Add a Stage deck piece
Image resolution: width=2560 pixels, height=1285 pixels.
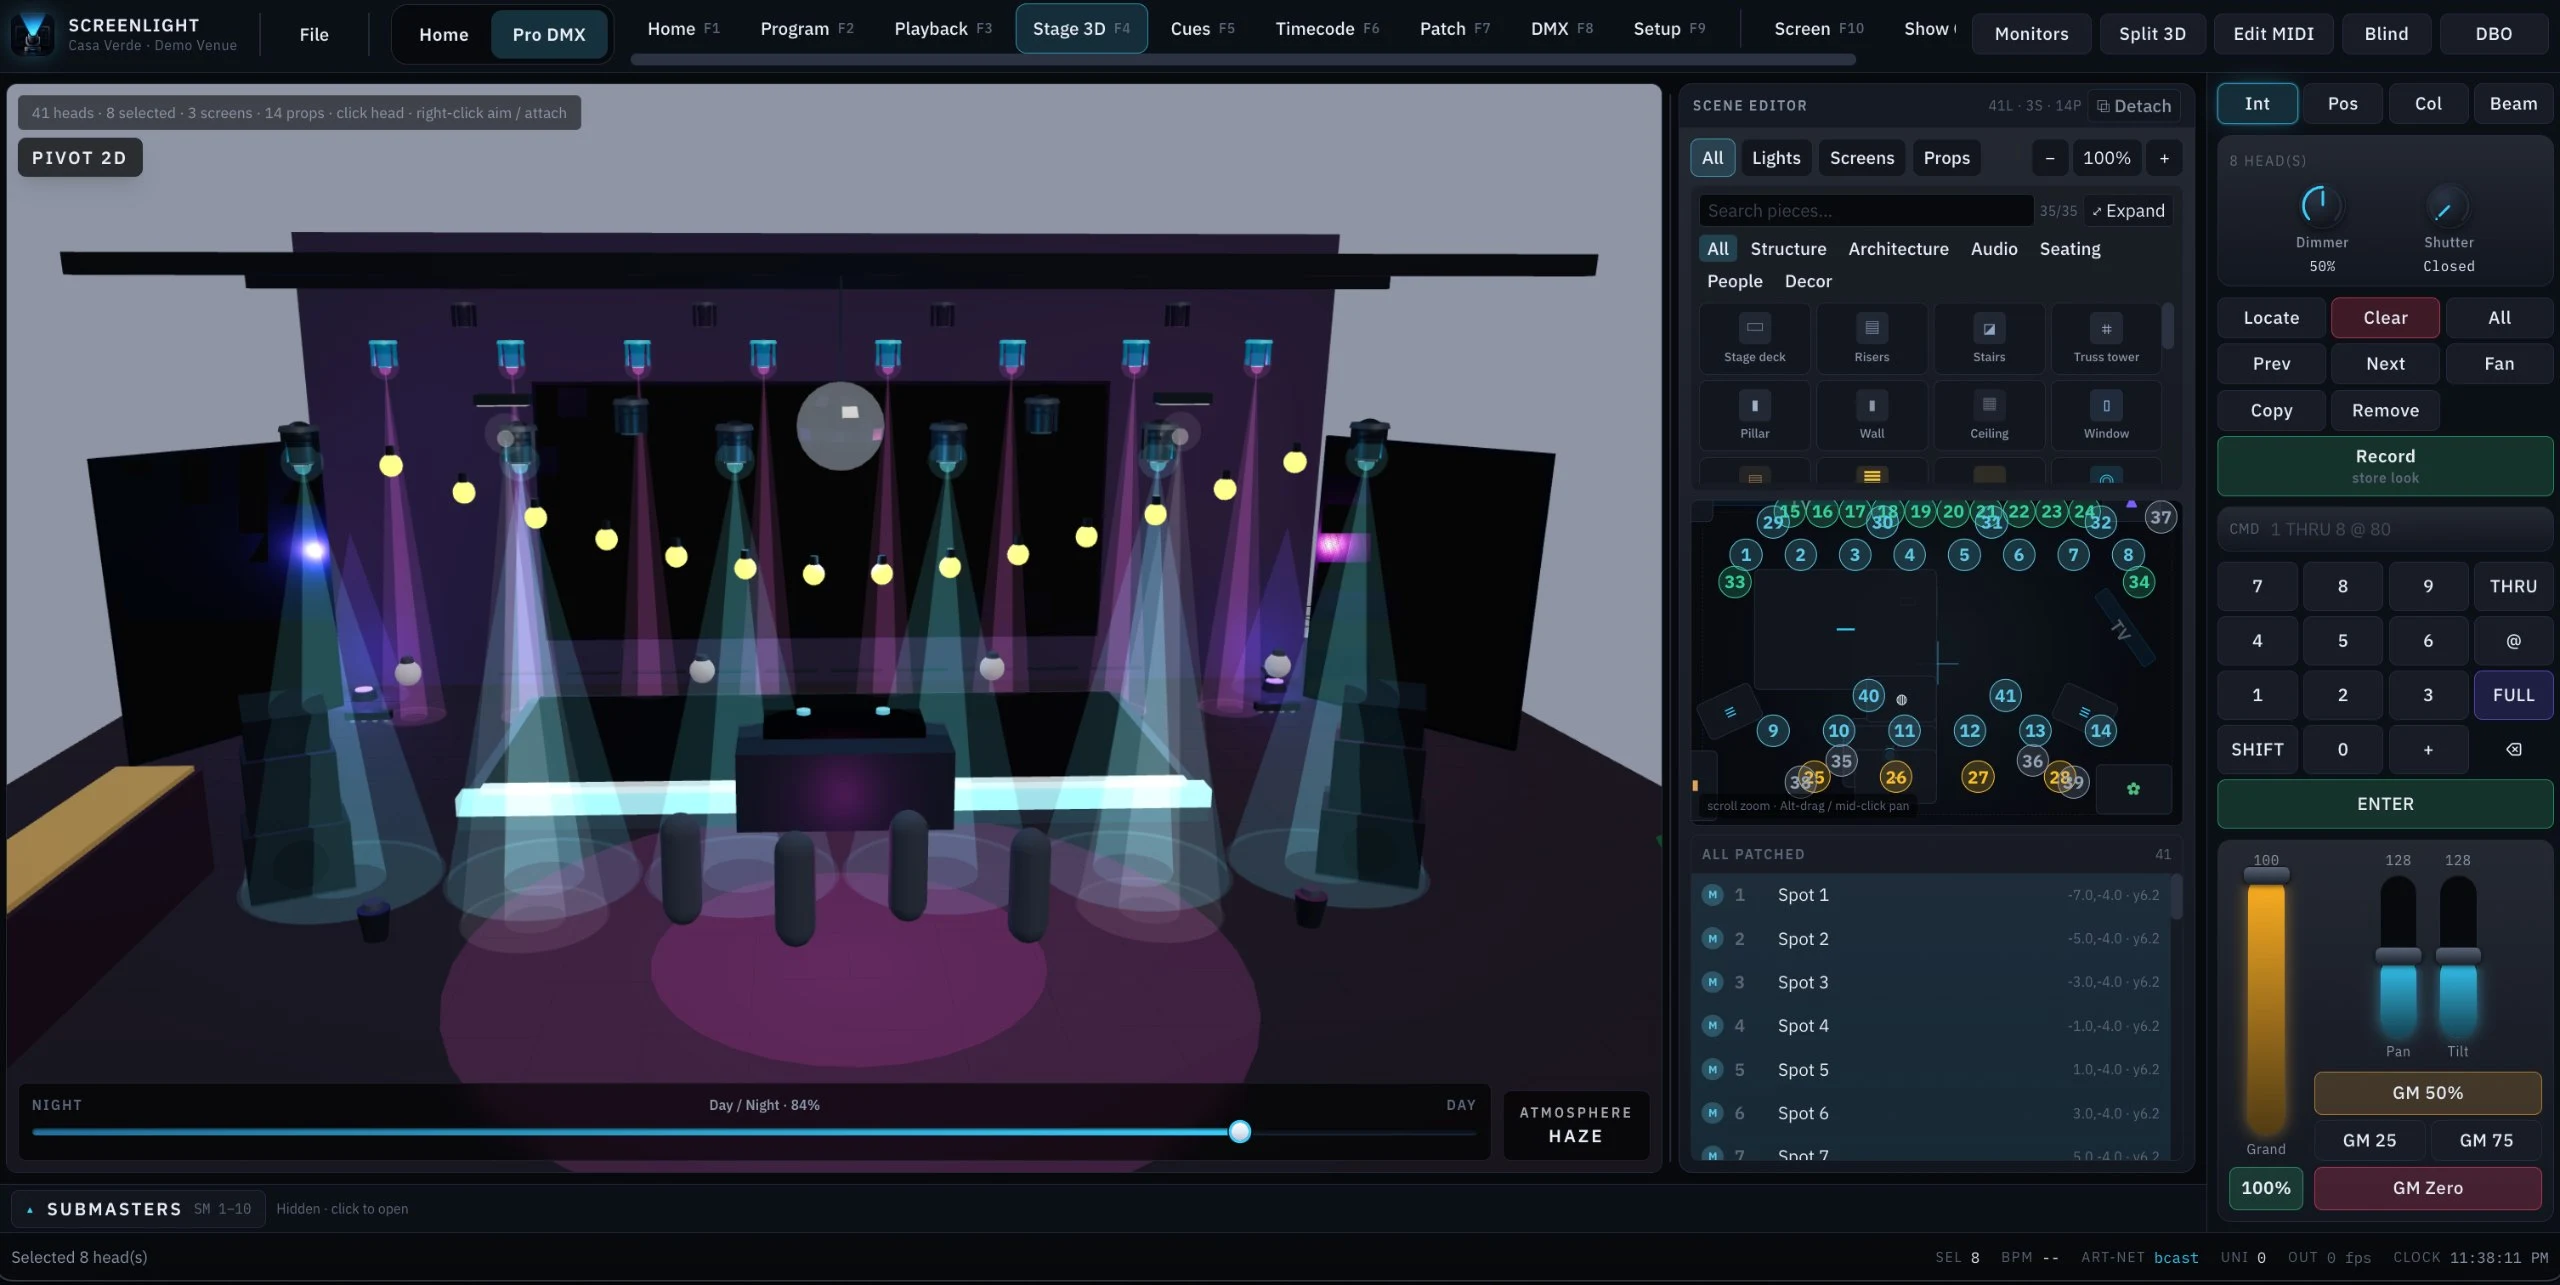pyautogui.click(x=1754, y=339)
